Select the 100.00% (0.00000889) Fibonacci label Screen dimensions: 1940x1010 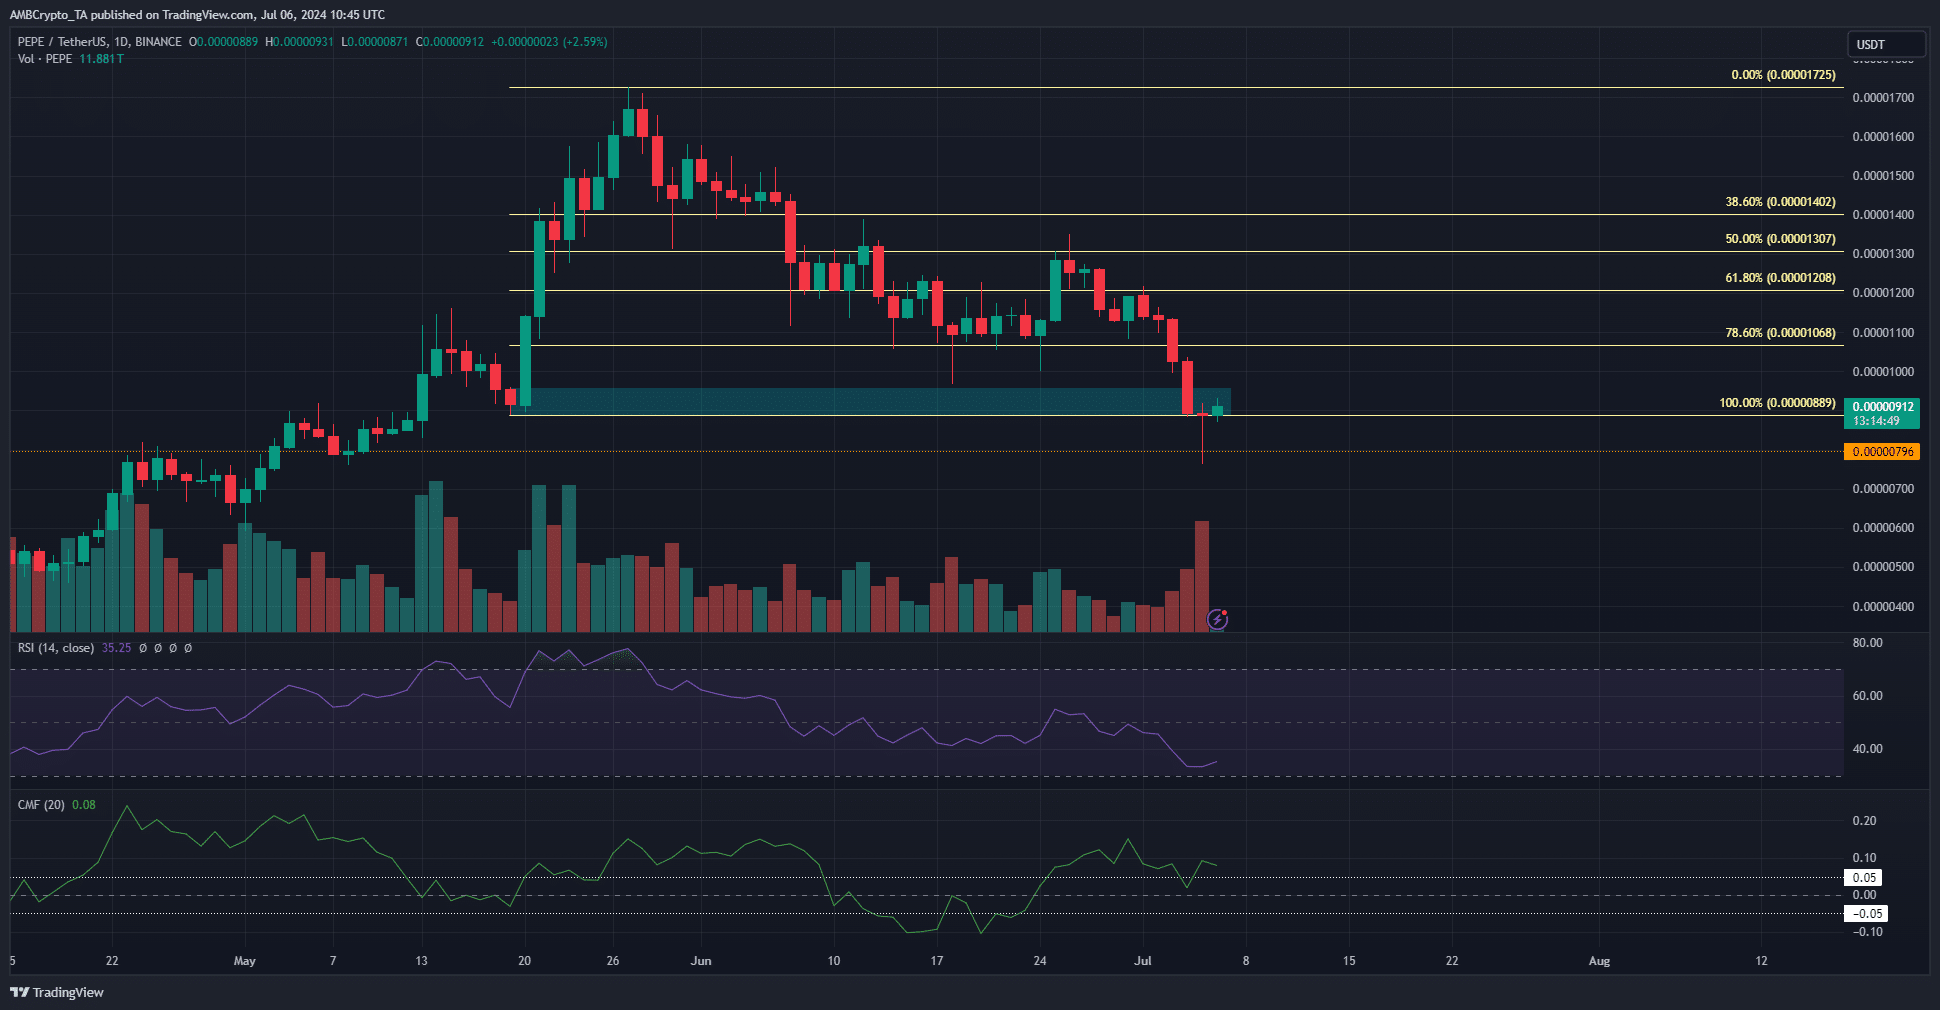(1777, 403)
